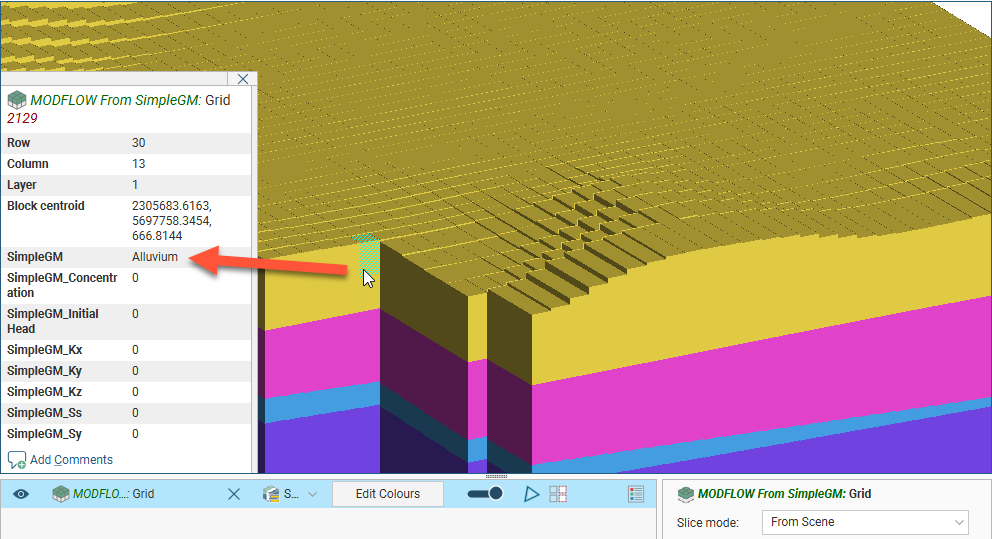
Task: Click MODFLOW grid icon in shape list
Action: (x=61, y=494)
